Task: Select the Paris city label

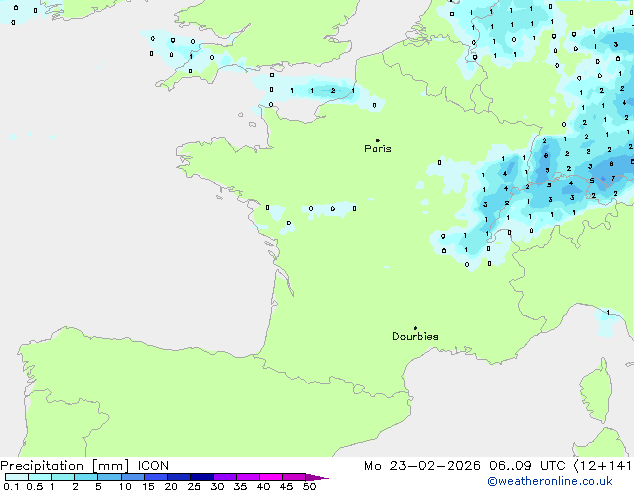Action: tap(378, 149)
